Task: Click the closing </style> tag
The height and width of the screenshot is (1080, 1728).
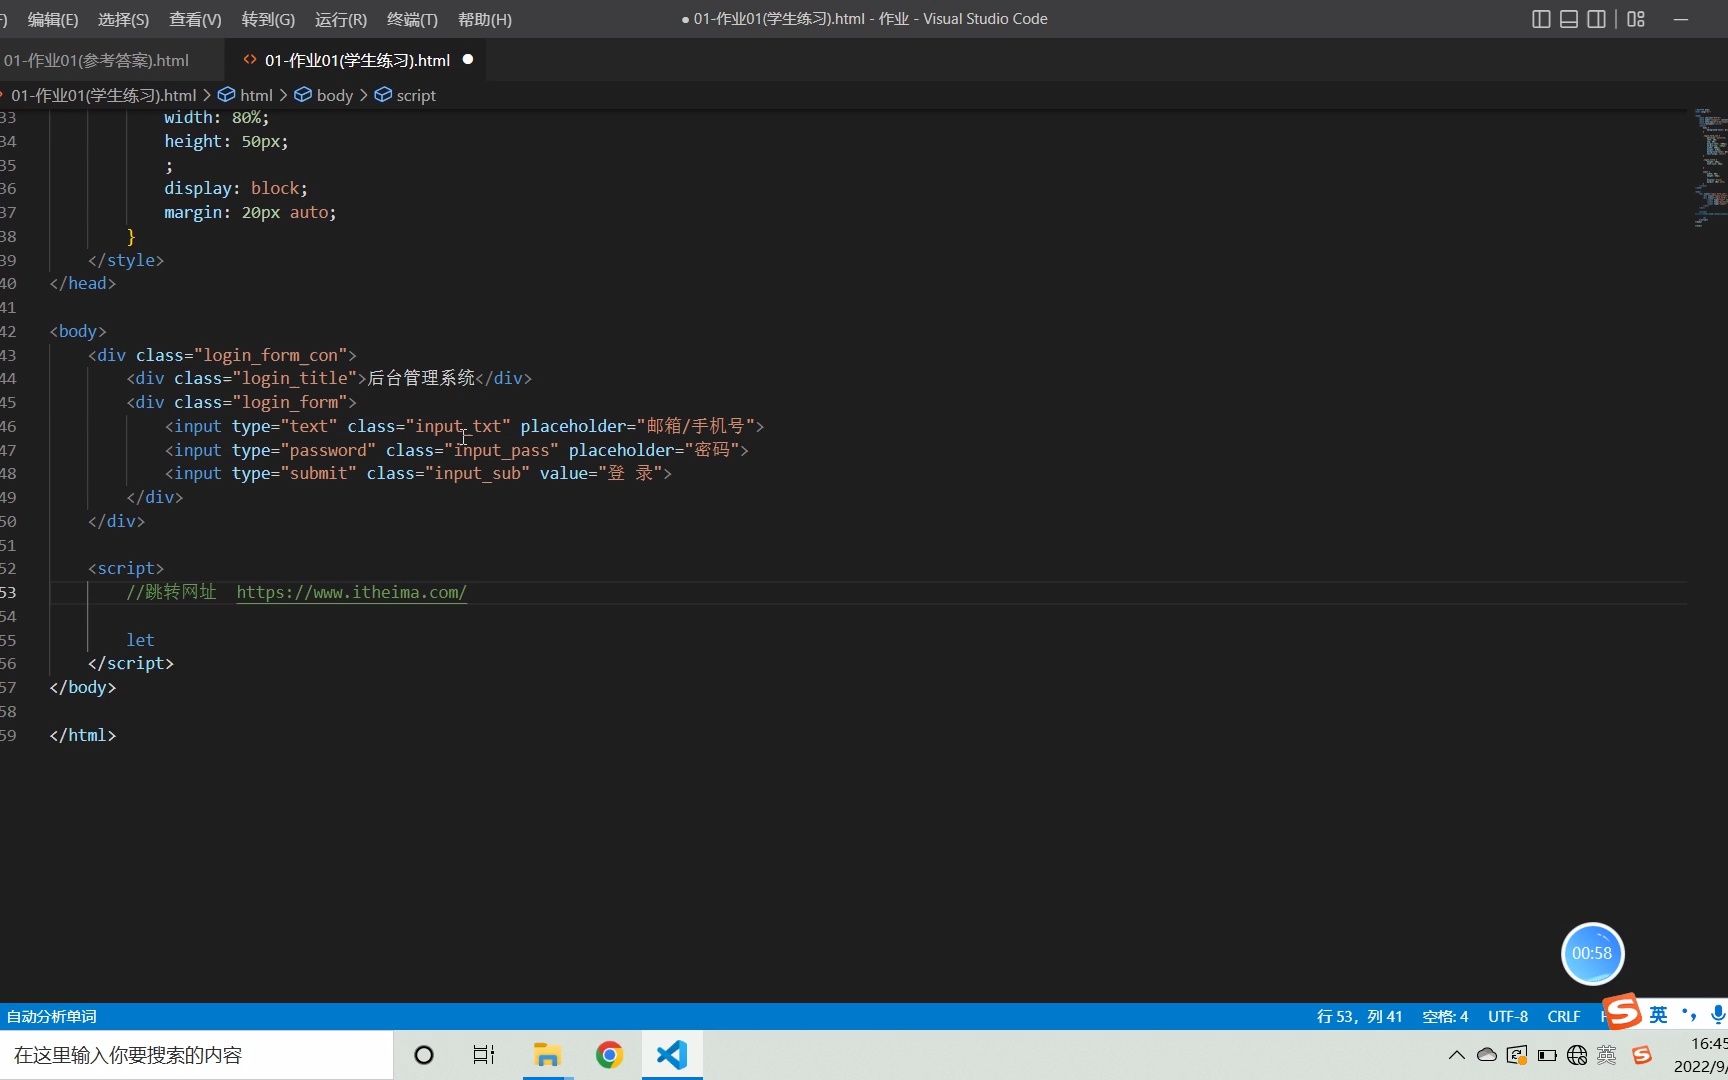Action: [x=126, y=260]
